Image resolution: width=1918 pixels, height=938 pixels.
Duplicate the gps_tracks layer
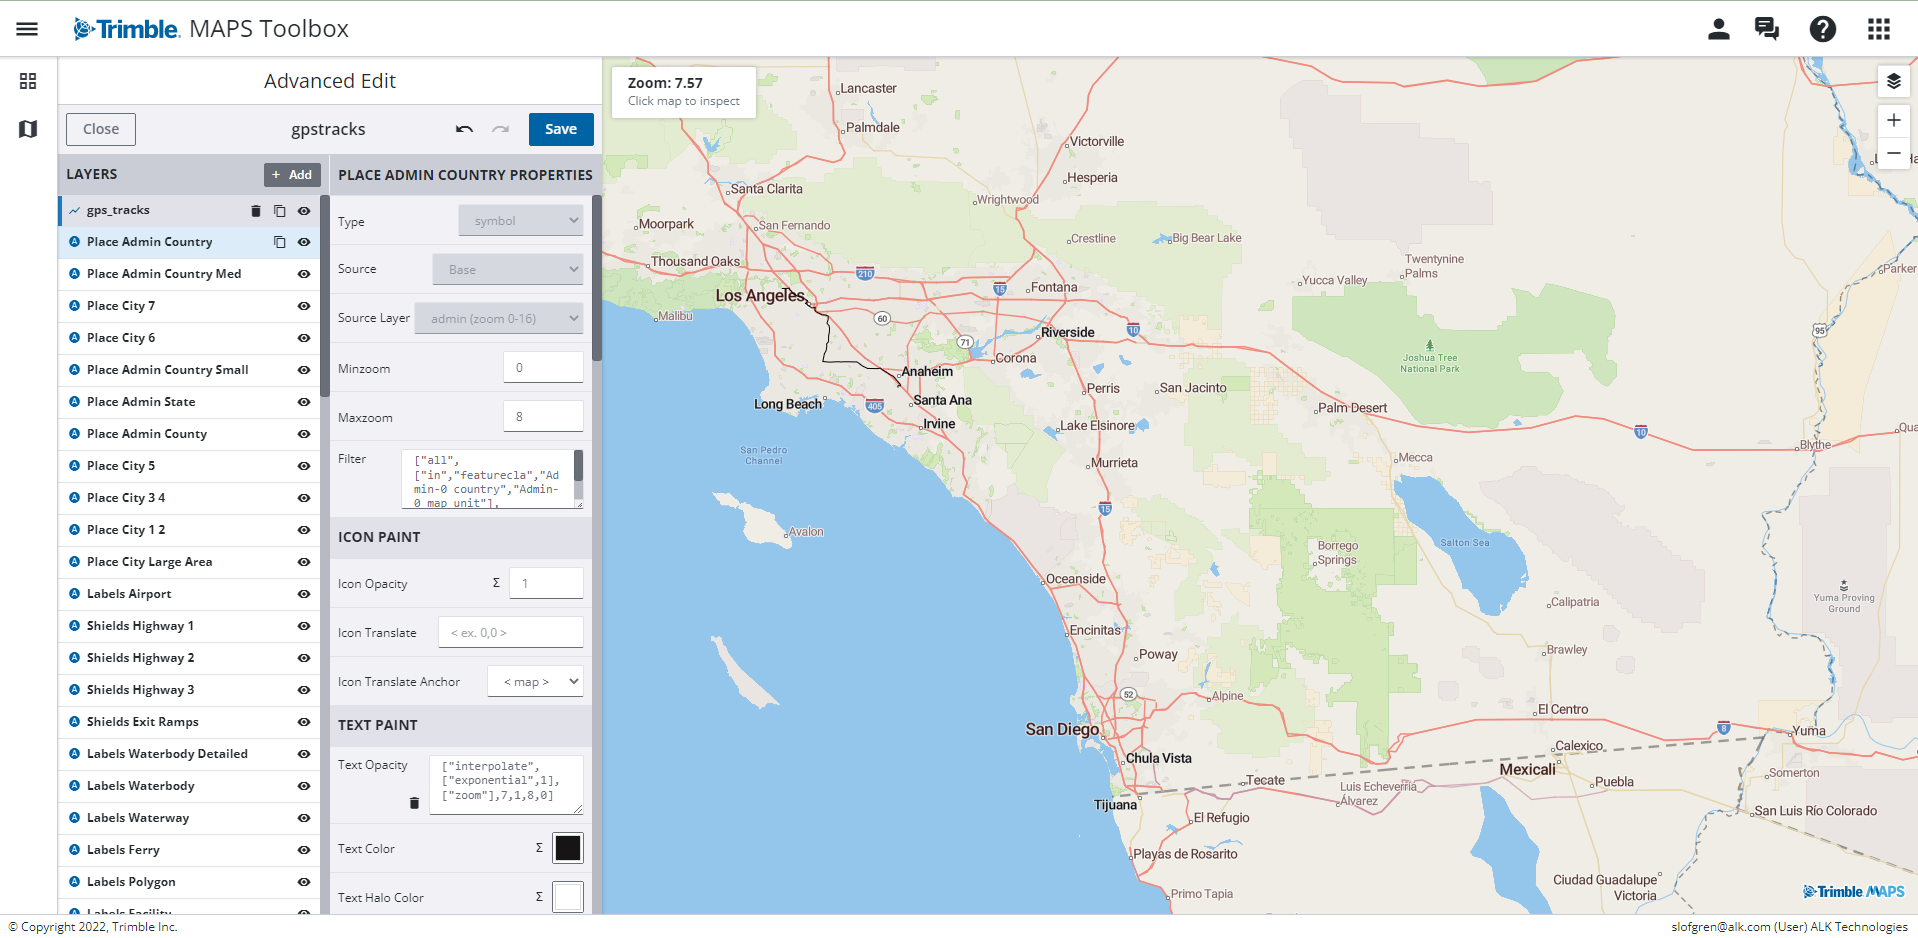coord(280,211)
